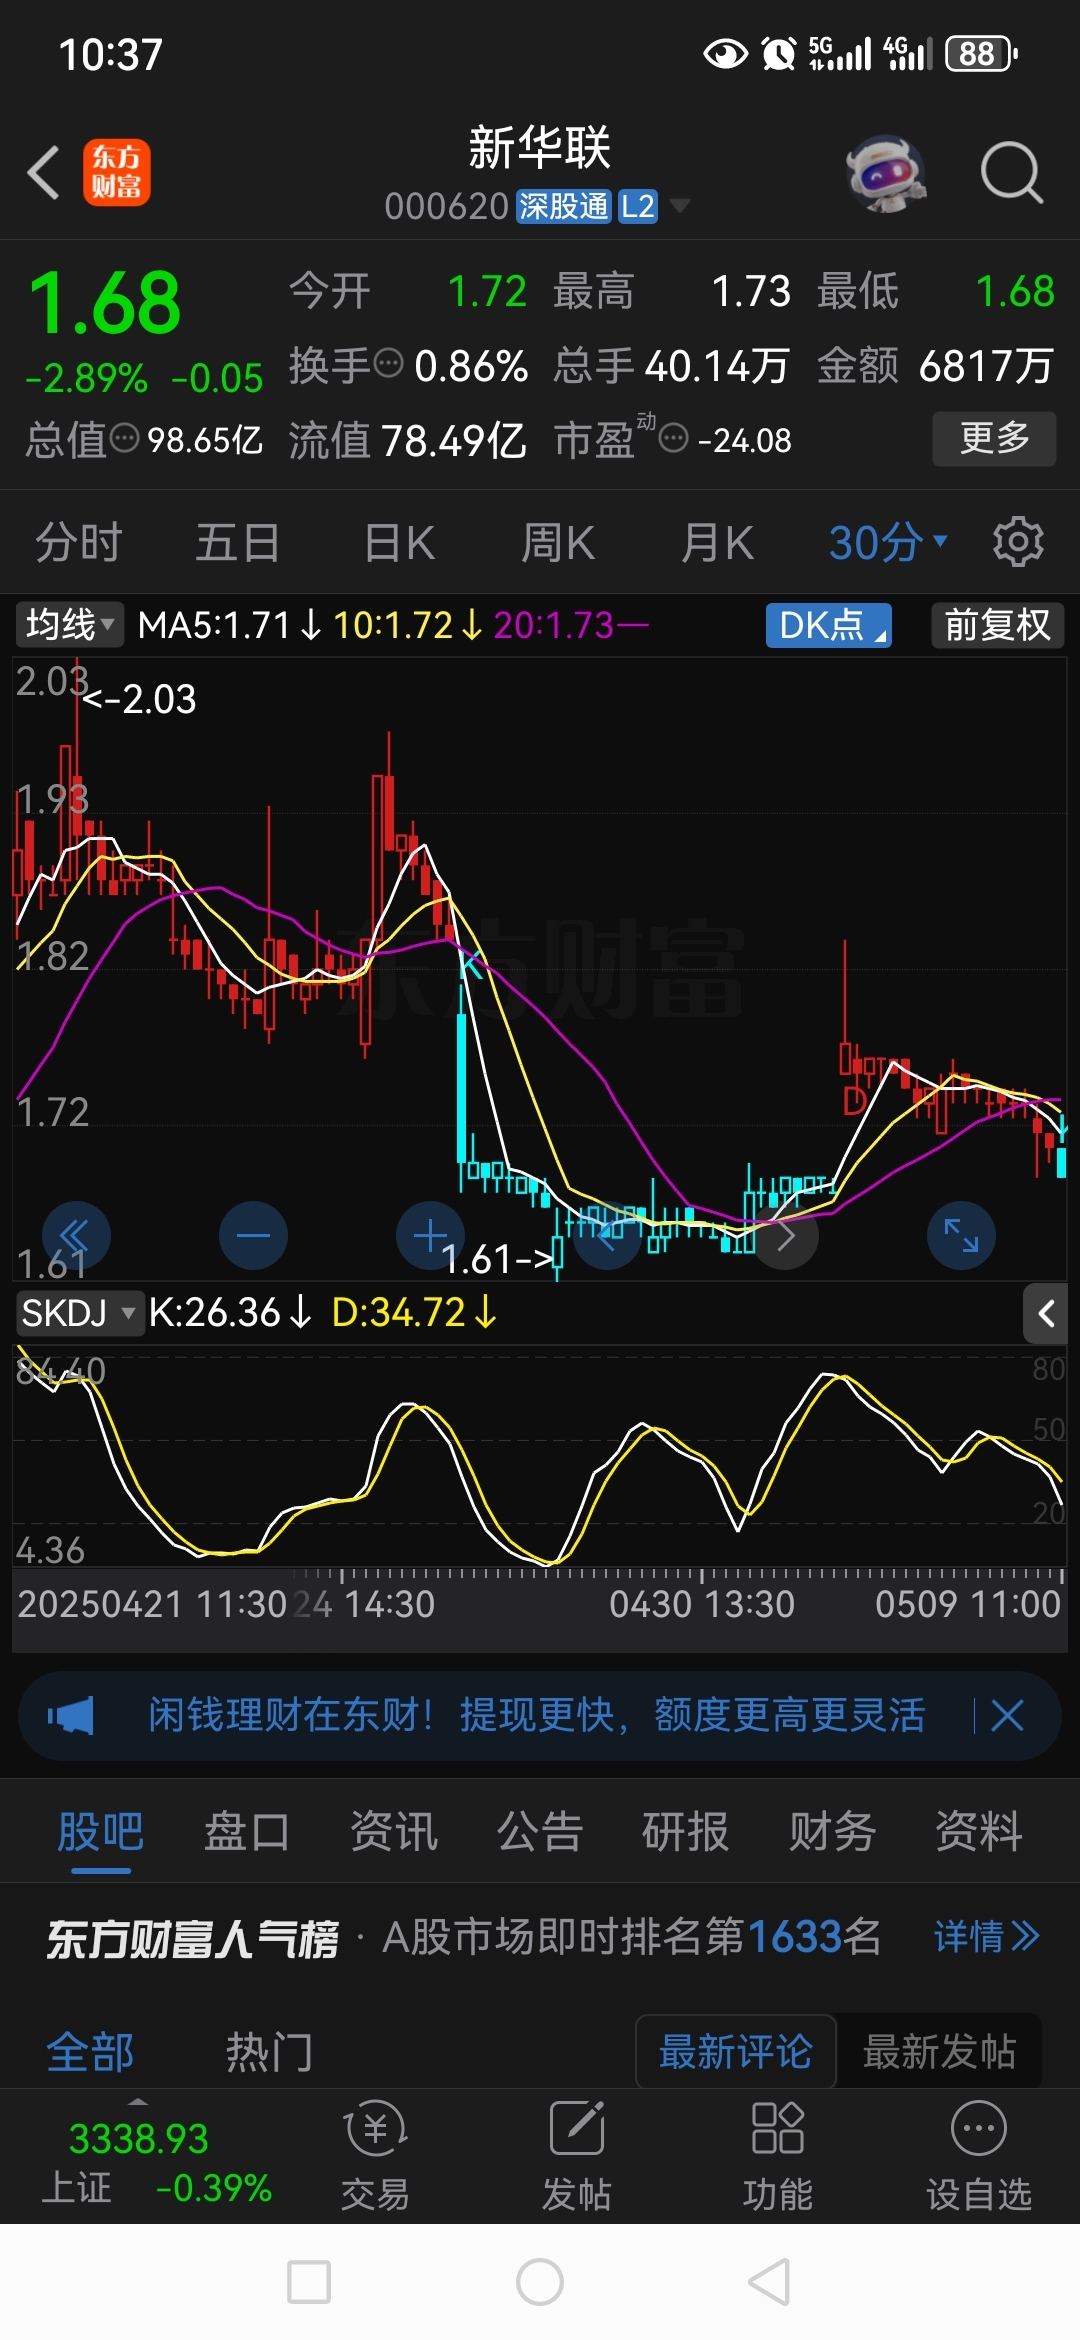
Task: Tap the L2 badge
Action: 637,206
